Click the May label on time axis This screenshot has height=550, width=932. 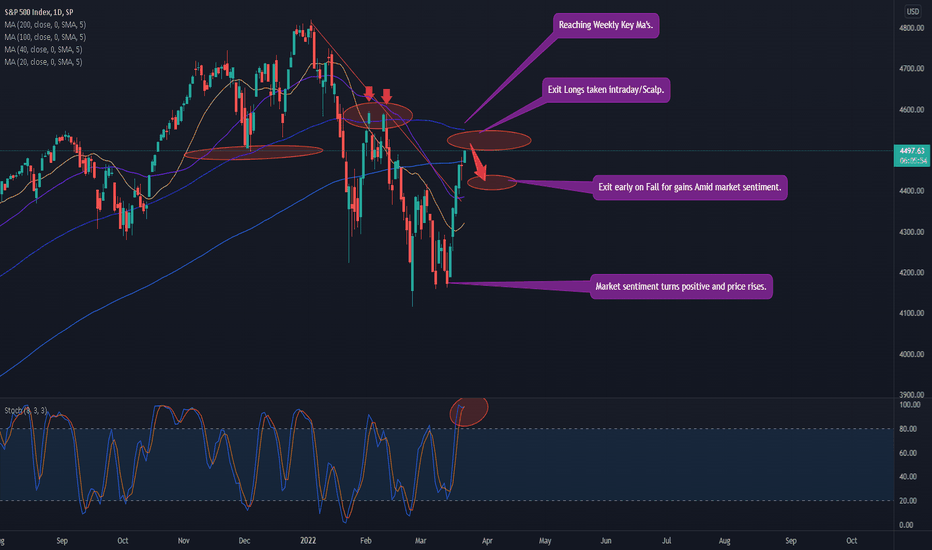545,540
